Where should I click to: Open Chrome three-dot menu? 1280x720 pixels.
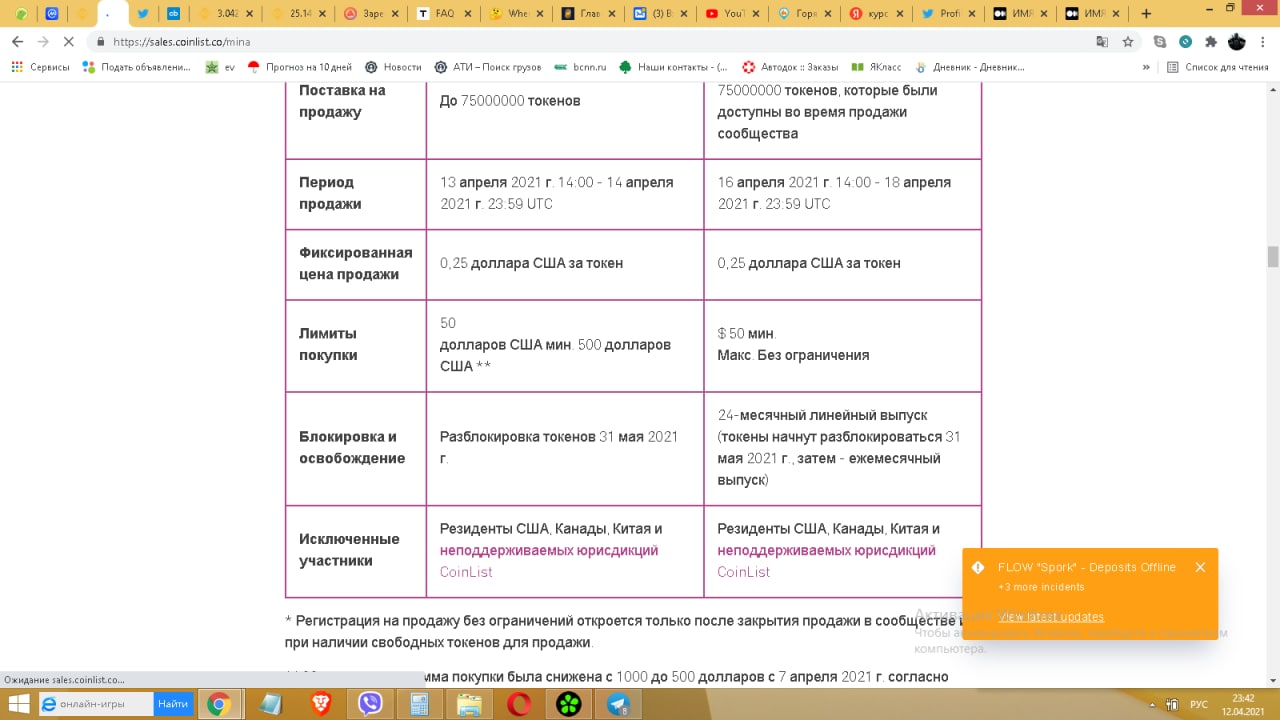click(x=1263, y=42)
